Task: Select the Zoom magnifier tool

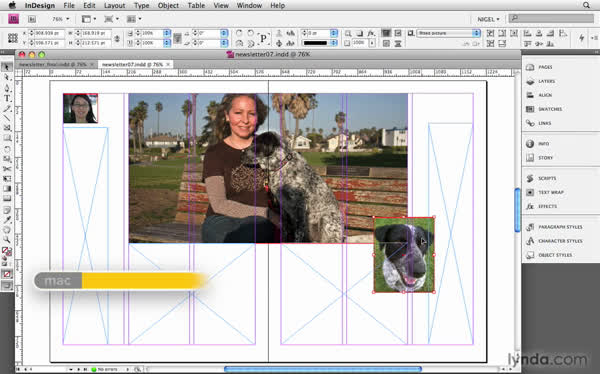Action: [x=7, y=240]
